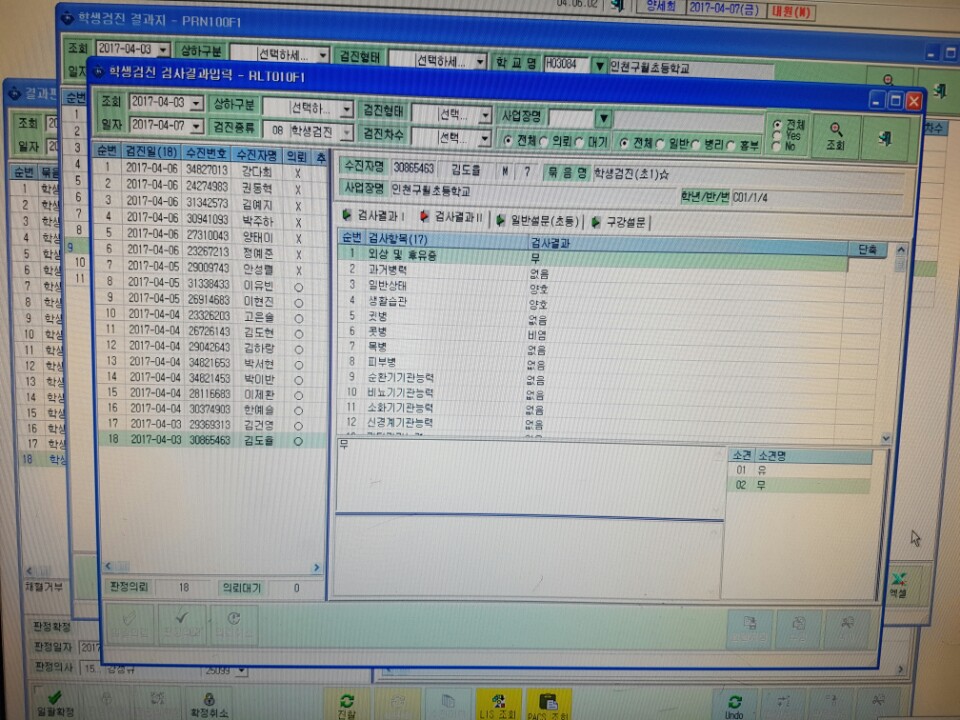Select the patient row 김도현
This screenshot has height=720, width=960.
click(211, 331)
